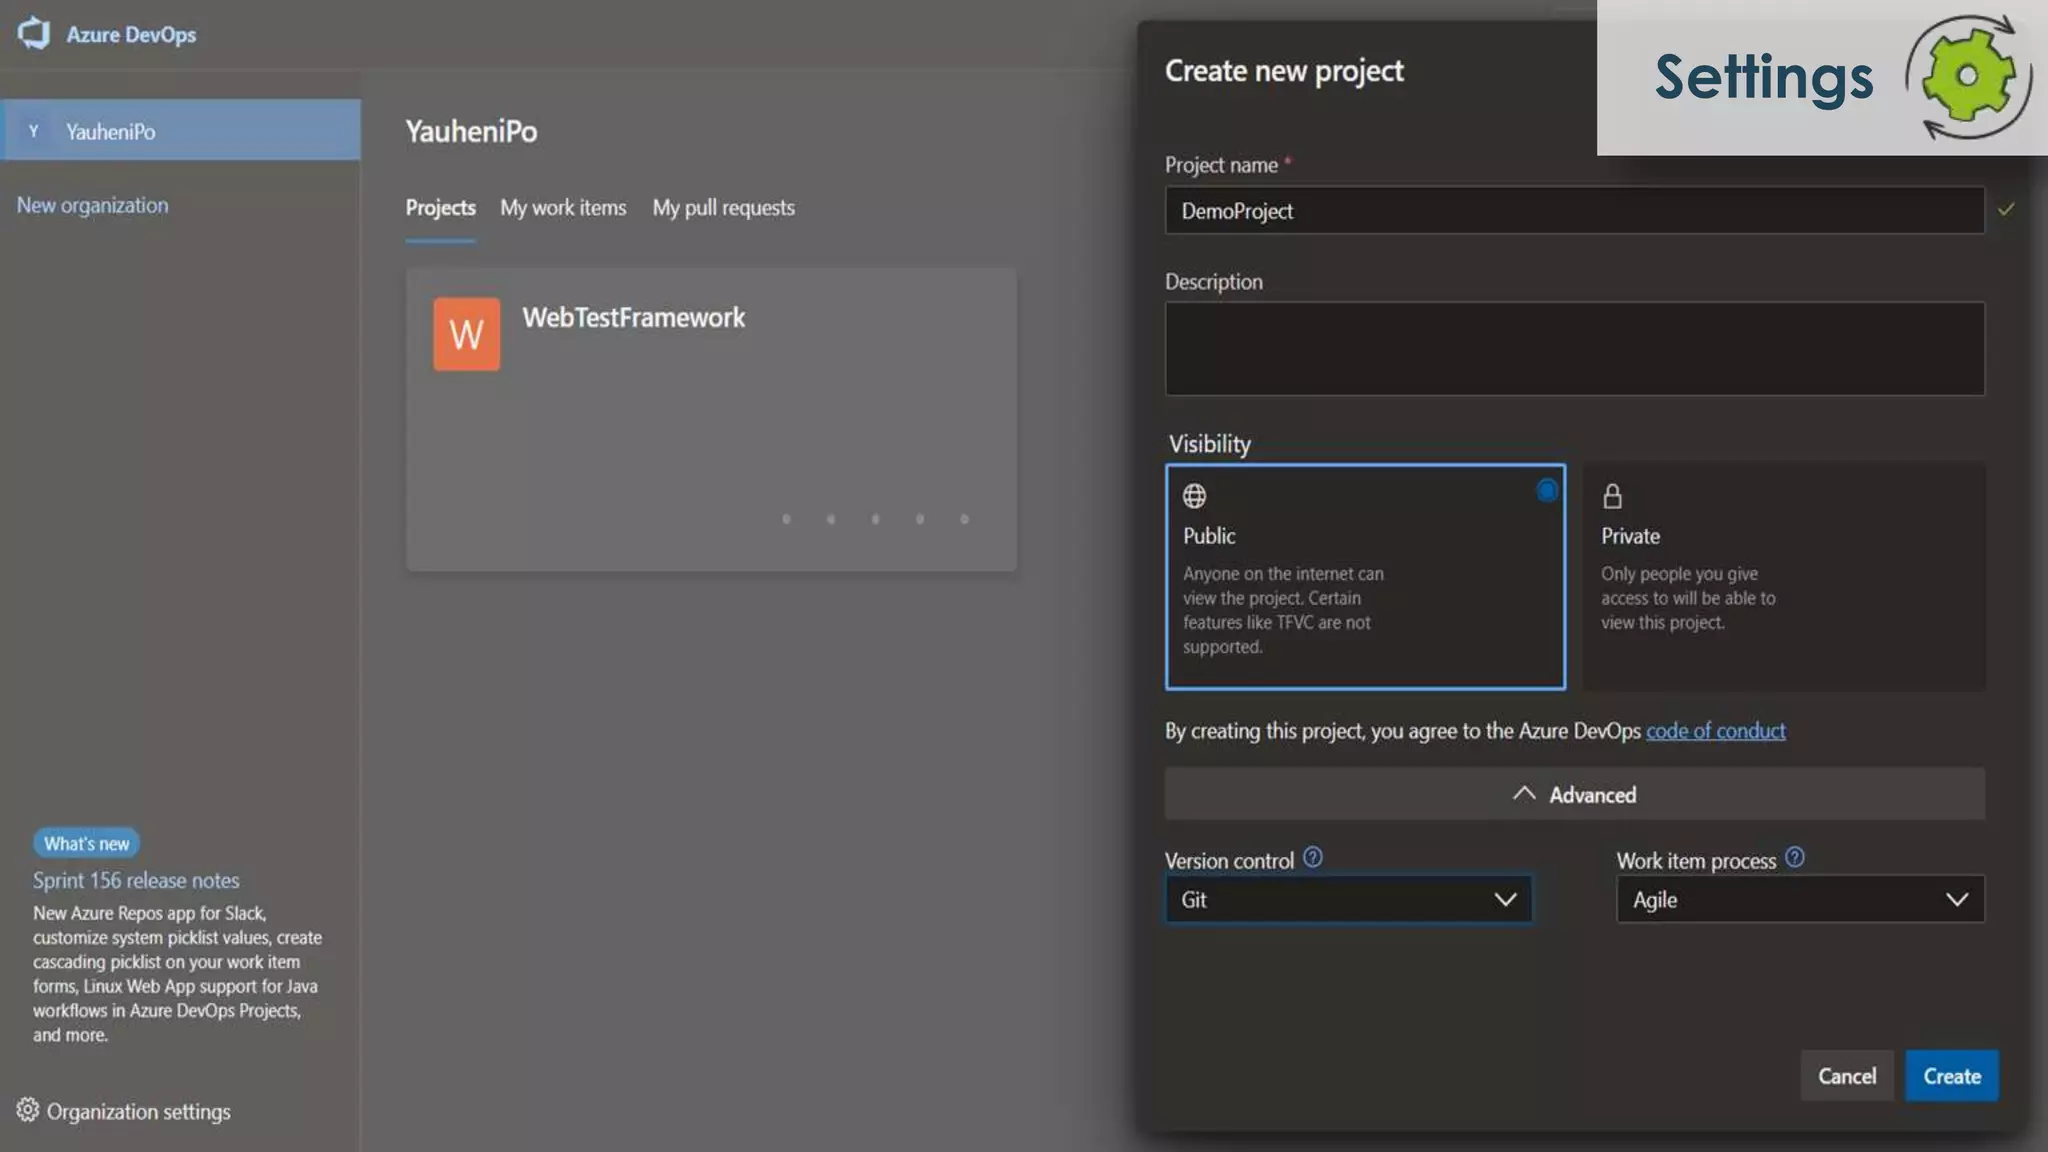2048x1152 pixels.
Task: Click the green Settings gear graphic
Action: pyautogui.click(x=1966, y=77)
